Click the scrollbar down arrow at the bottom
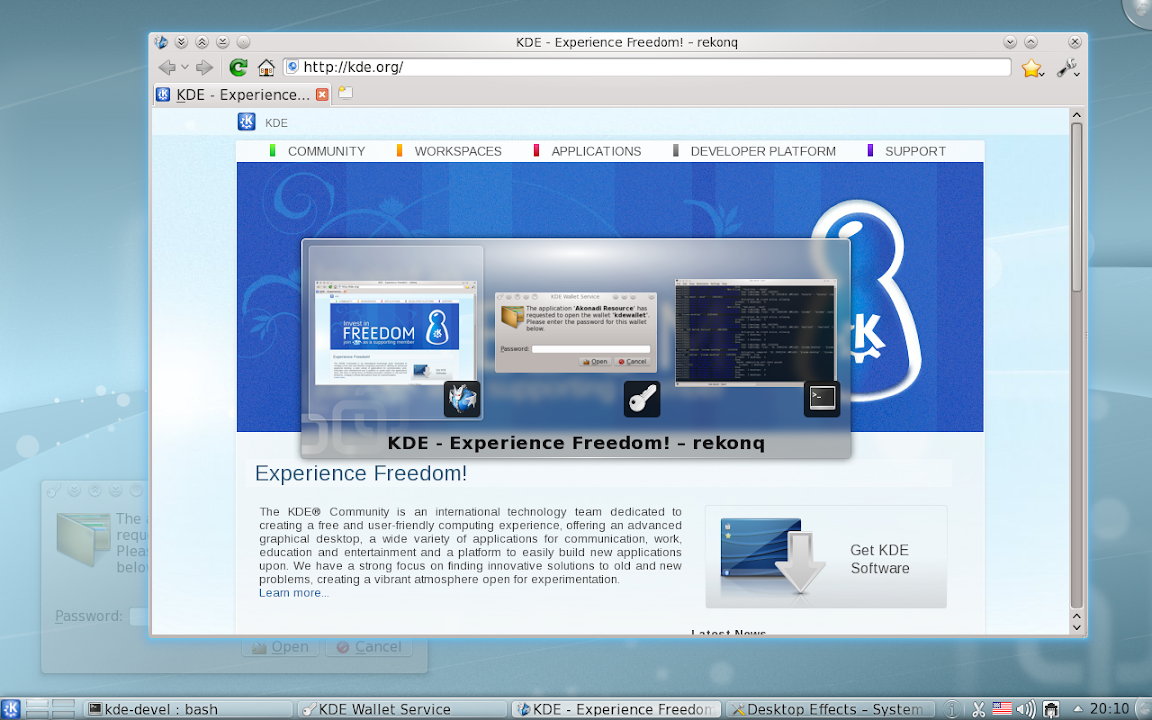The width and height of the screenshot is (1152, 720). pos(1076,627)
